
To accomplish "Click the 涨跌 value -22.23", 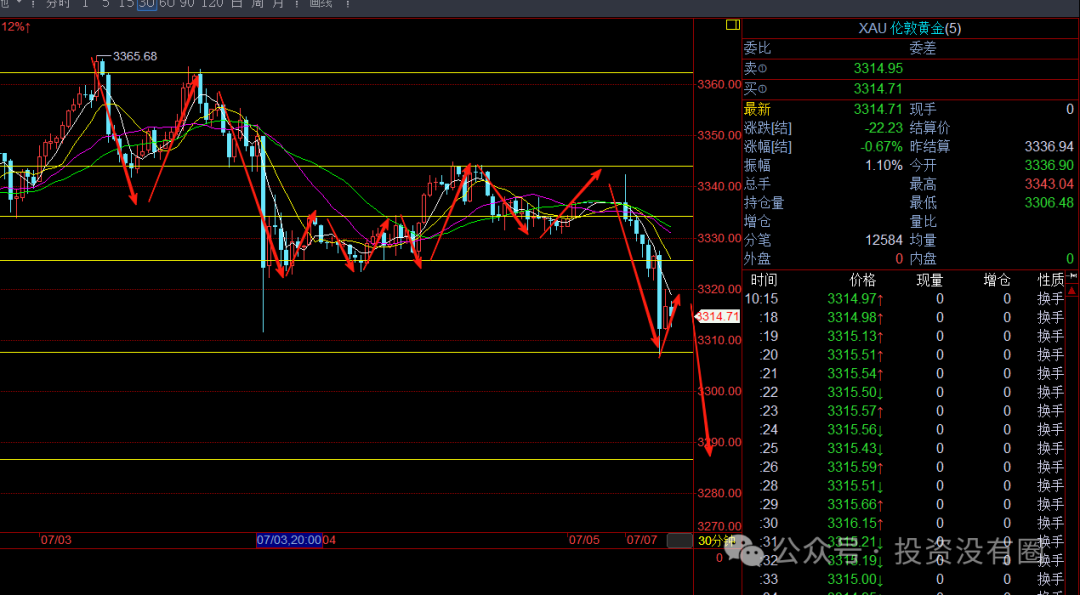I will pos(884,128).
